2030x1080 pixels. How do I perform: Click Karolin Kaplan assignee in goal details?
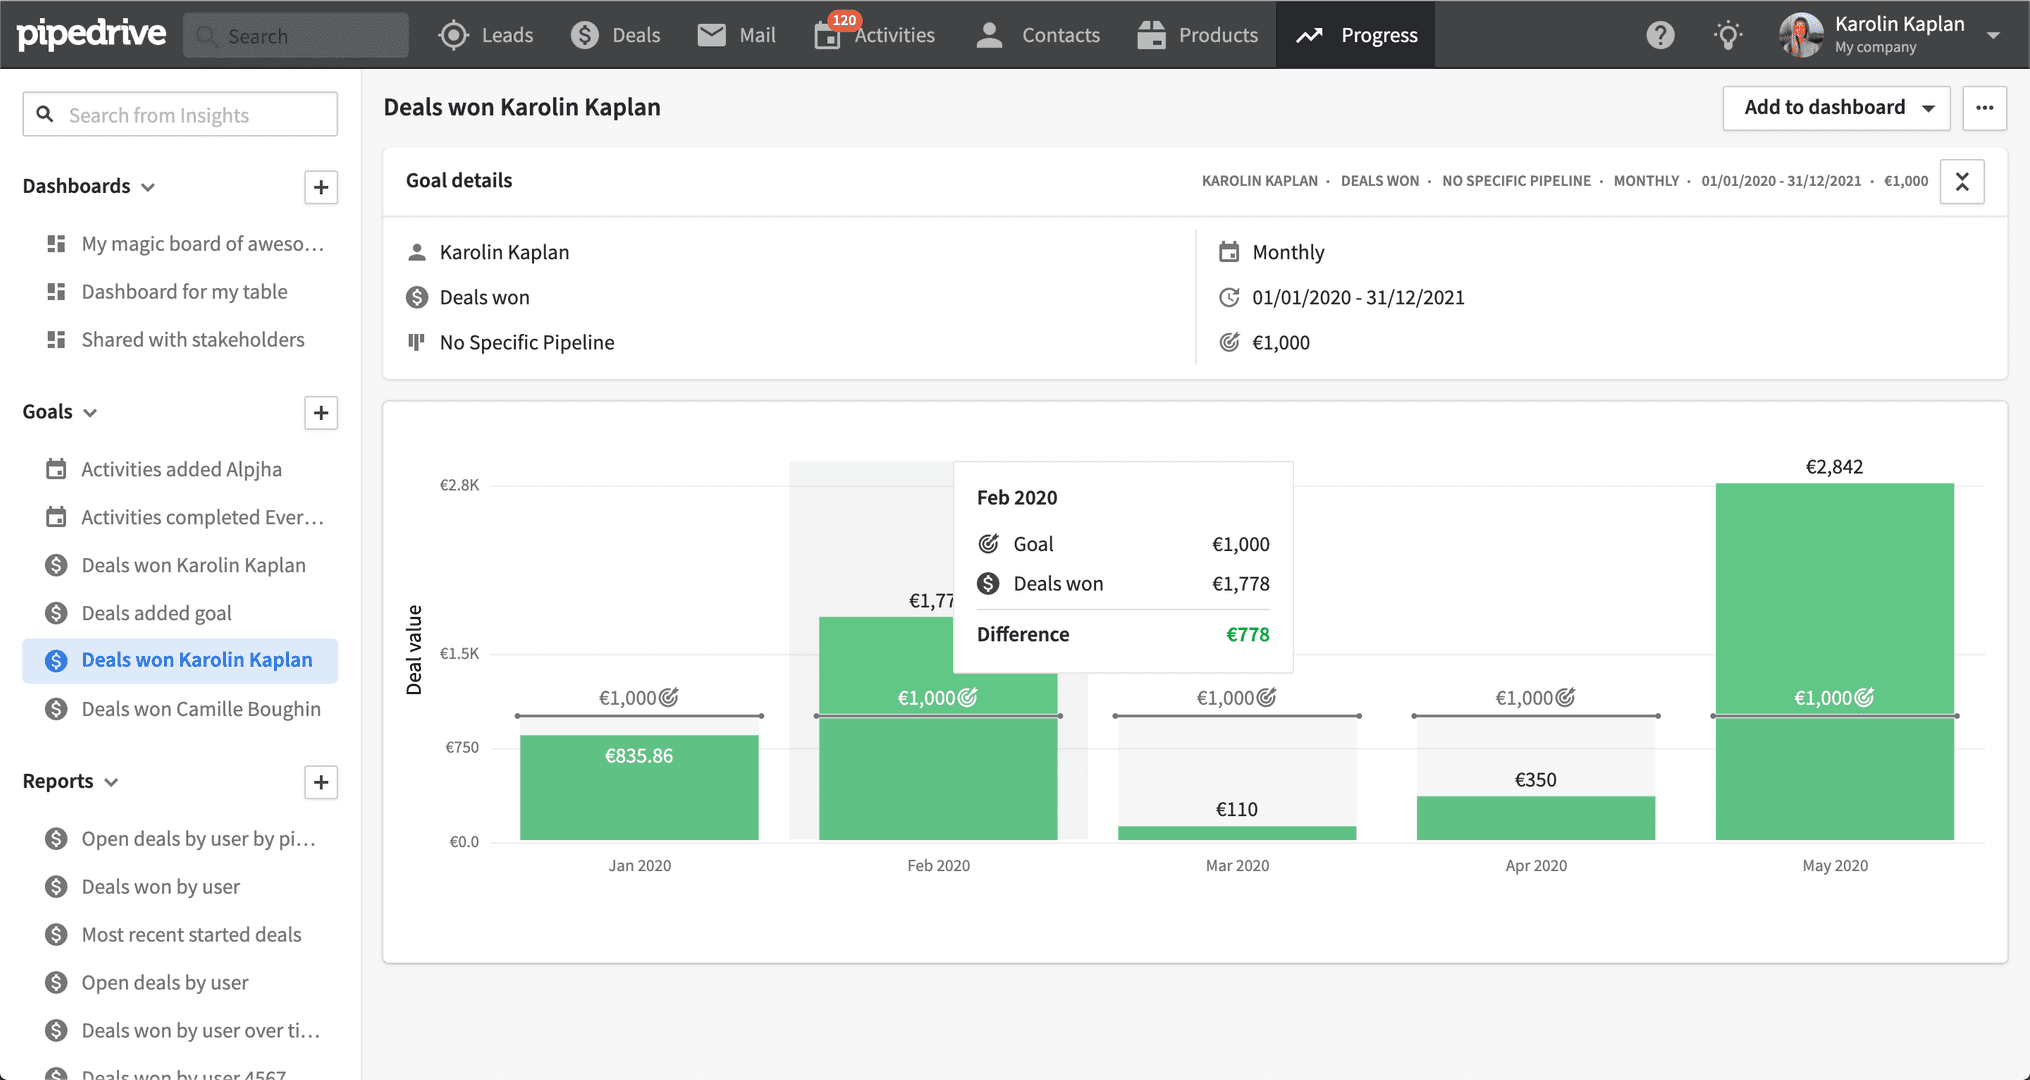[x=504, y=253]
